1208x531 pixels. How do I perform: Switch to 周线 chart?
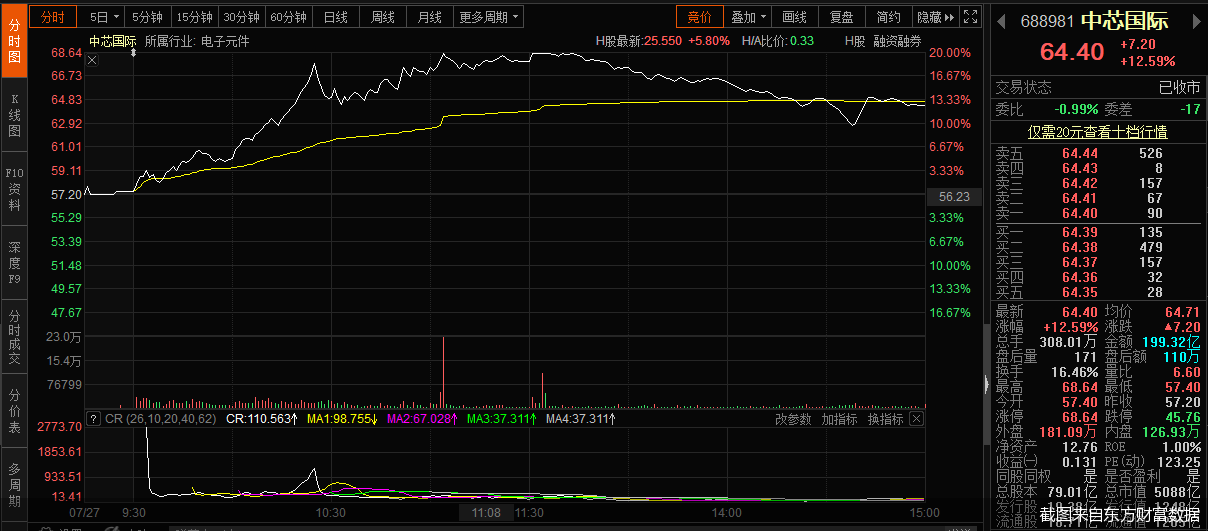tap(383, 17)
